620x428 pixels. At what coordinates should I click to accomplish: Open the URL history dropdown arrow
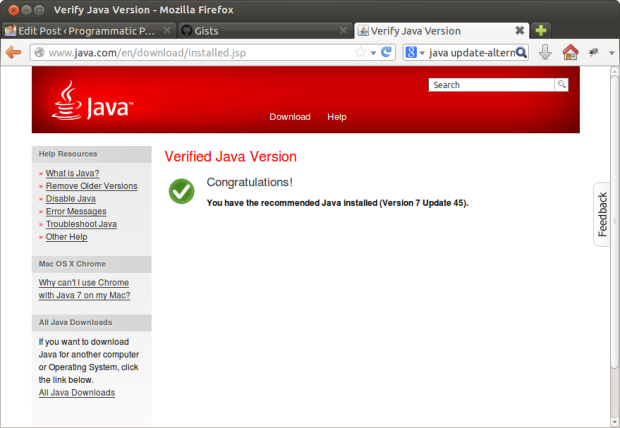click(x=373, y=53)
